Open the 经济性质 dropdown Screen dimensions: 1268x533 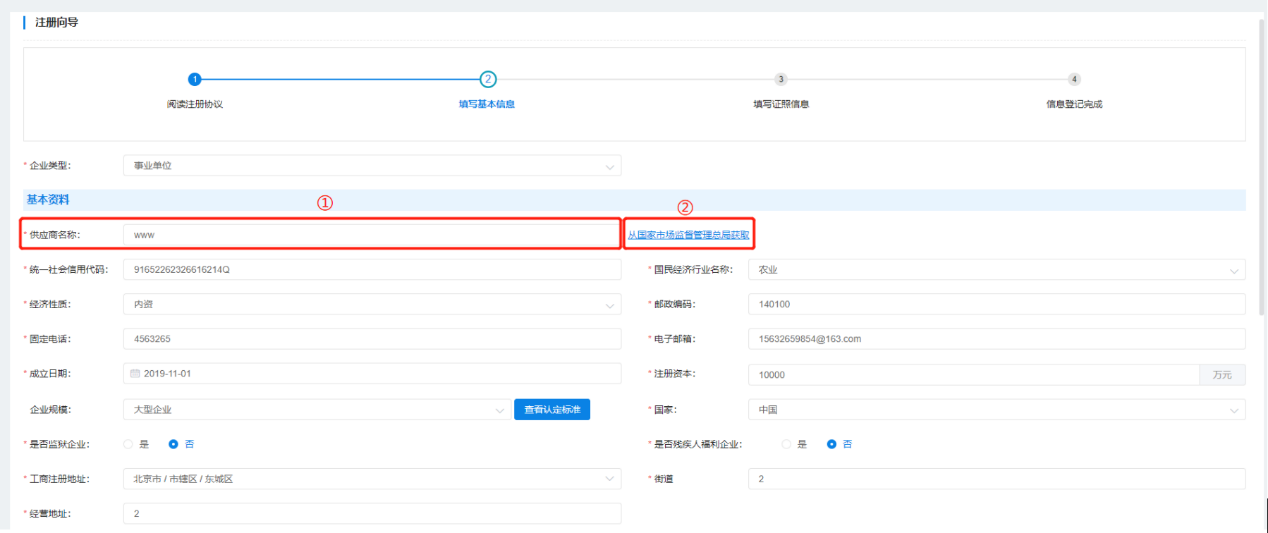click(x=371, y=304)
